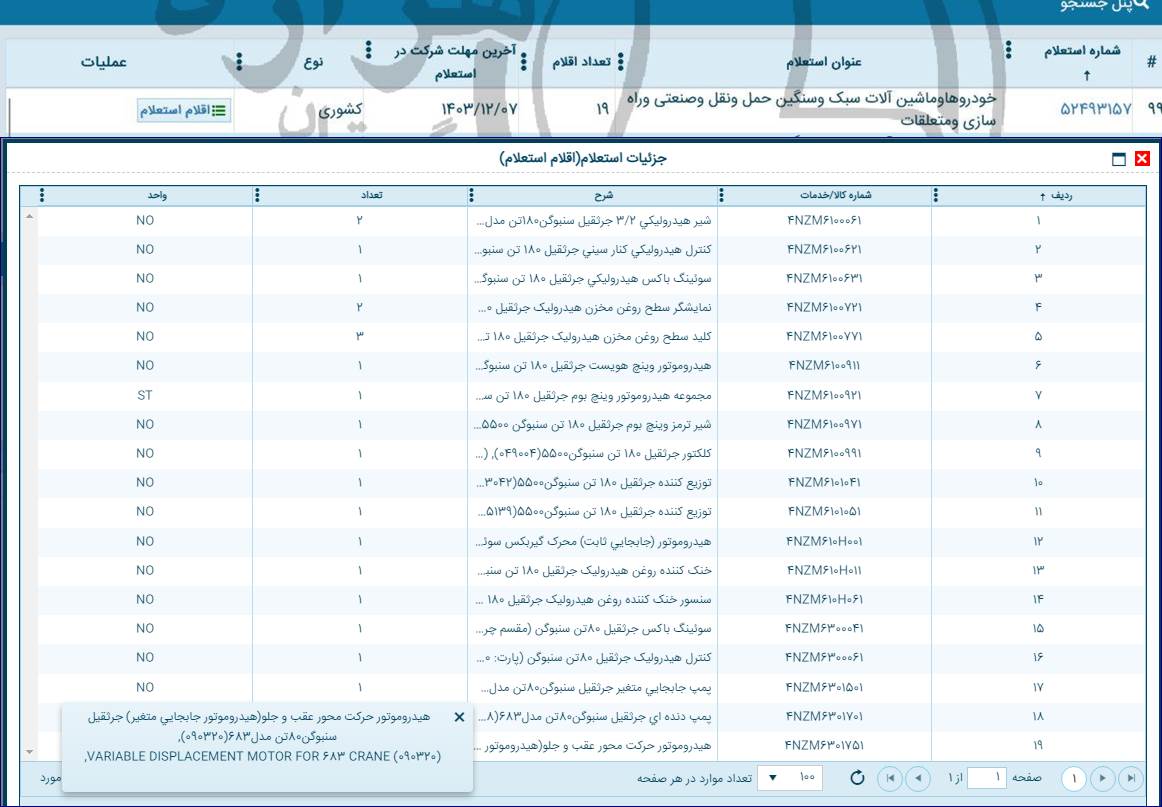1162x807 pixels.
Task: Select the current page number 1 button
Action: click(x=1074, y=778)
